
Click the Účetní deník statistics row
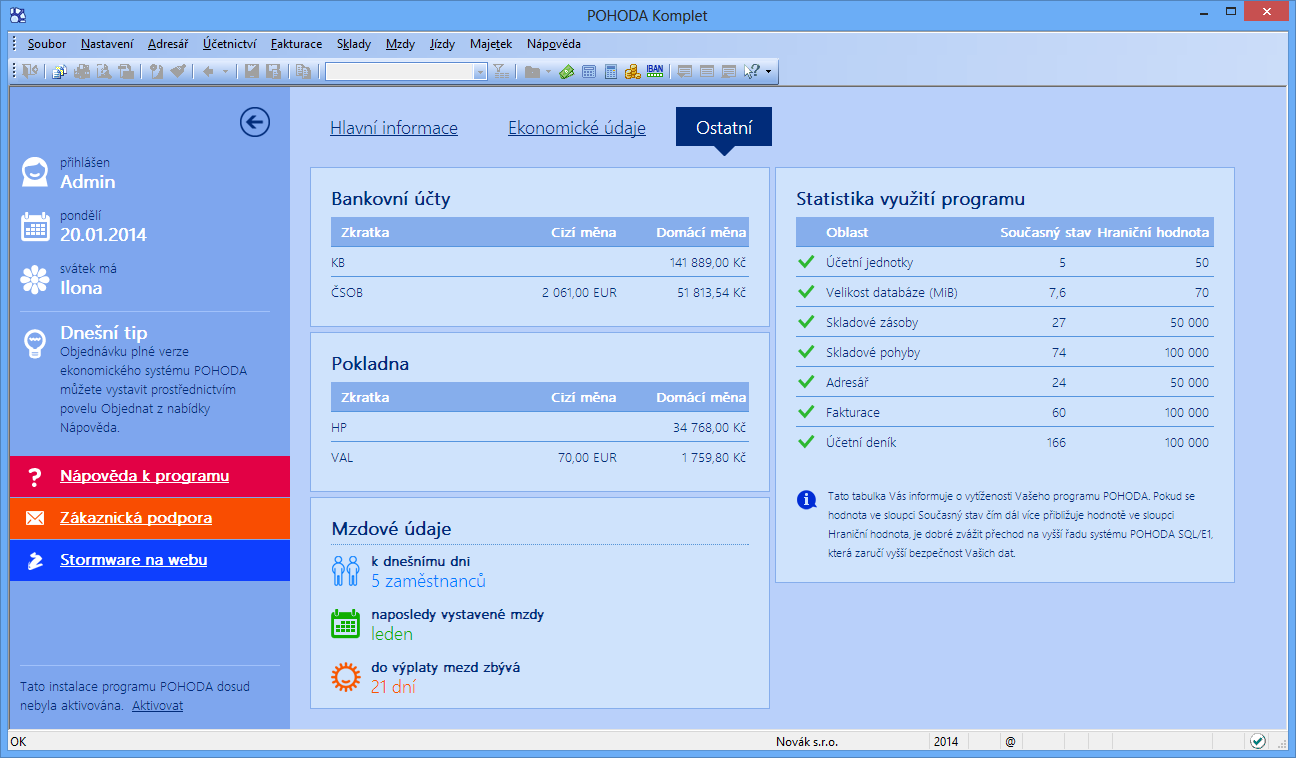click(x=1005, y=442)
